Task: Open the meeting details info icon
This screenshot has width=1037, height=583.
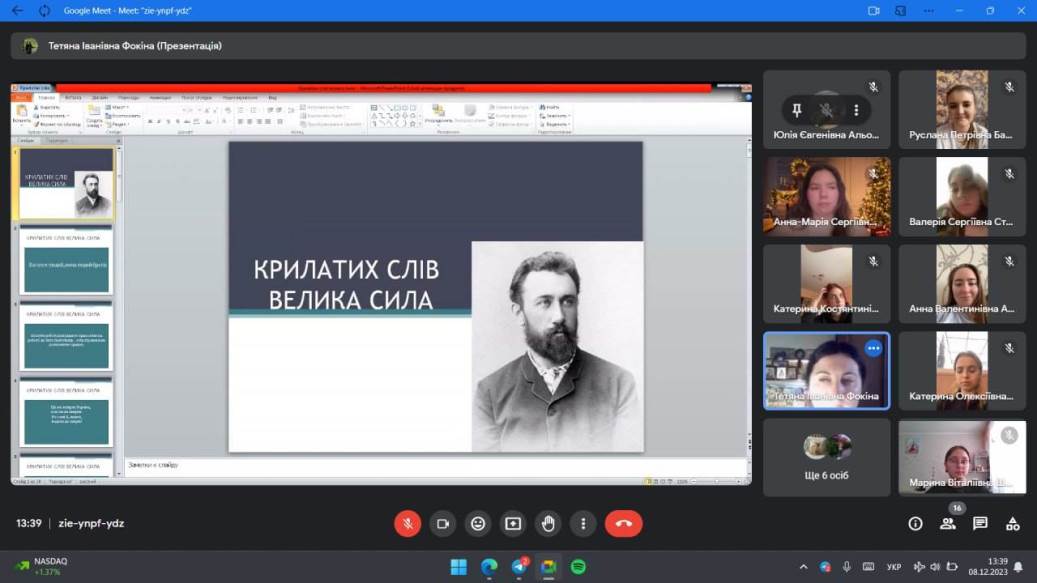Action: [x=915, y=523]
